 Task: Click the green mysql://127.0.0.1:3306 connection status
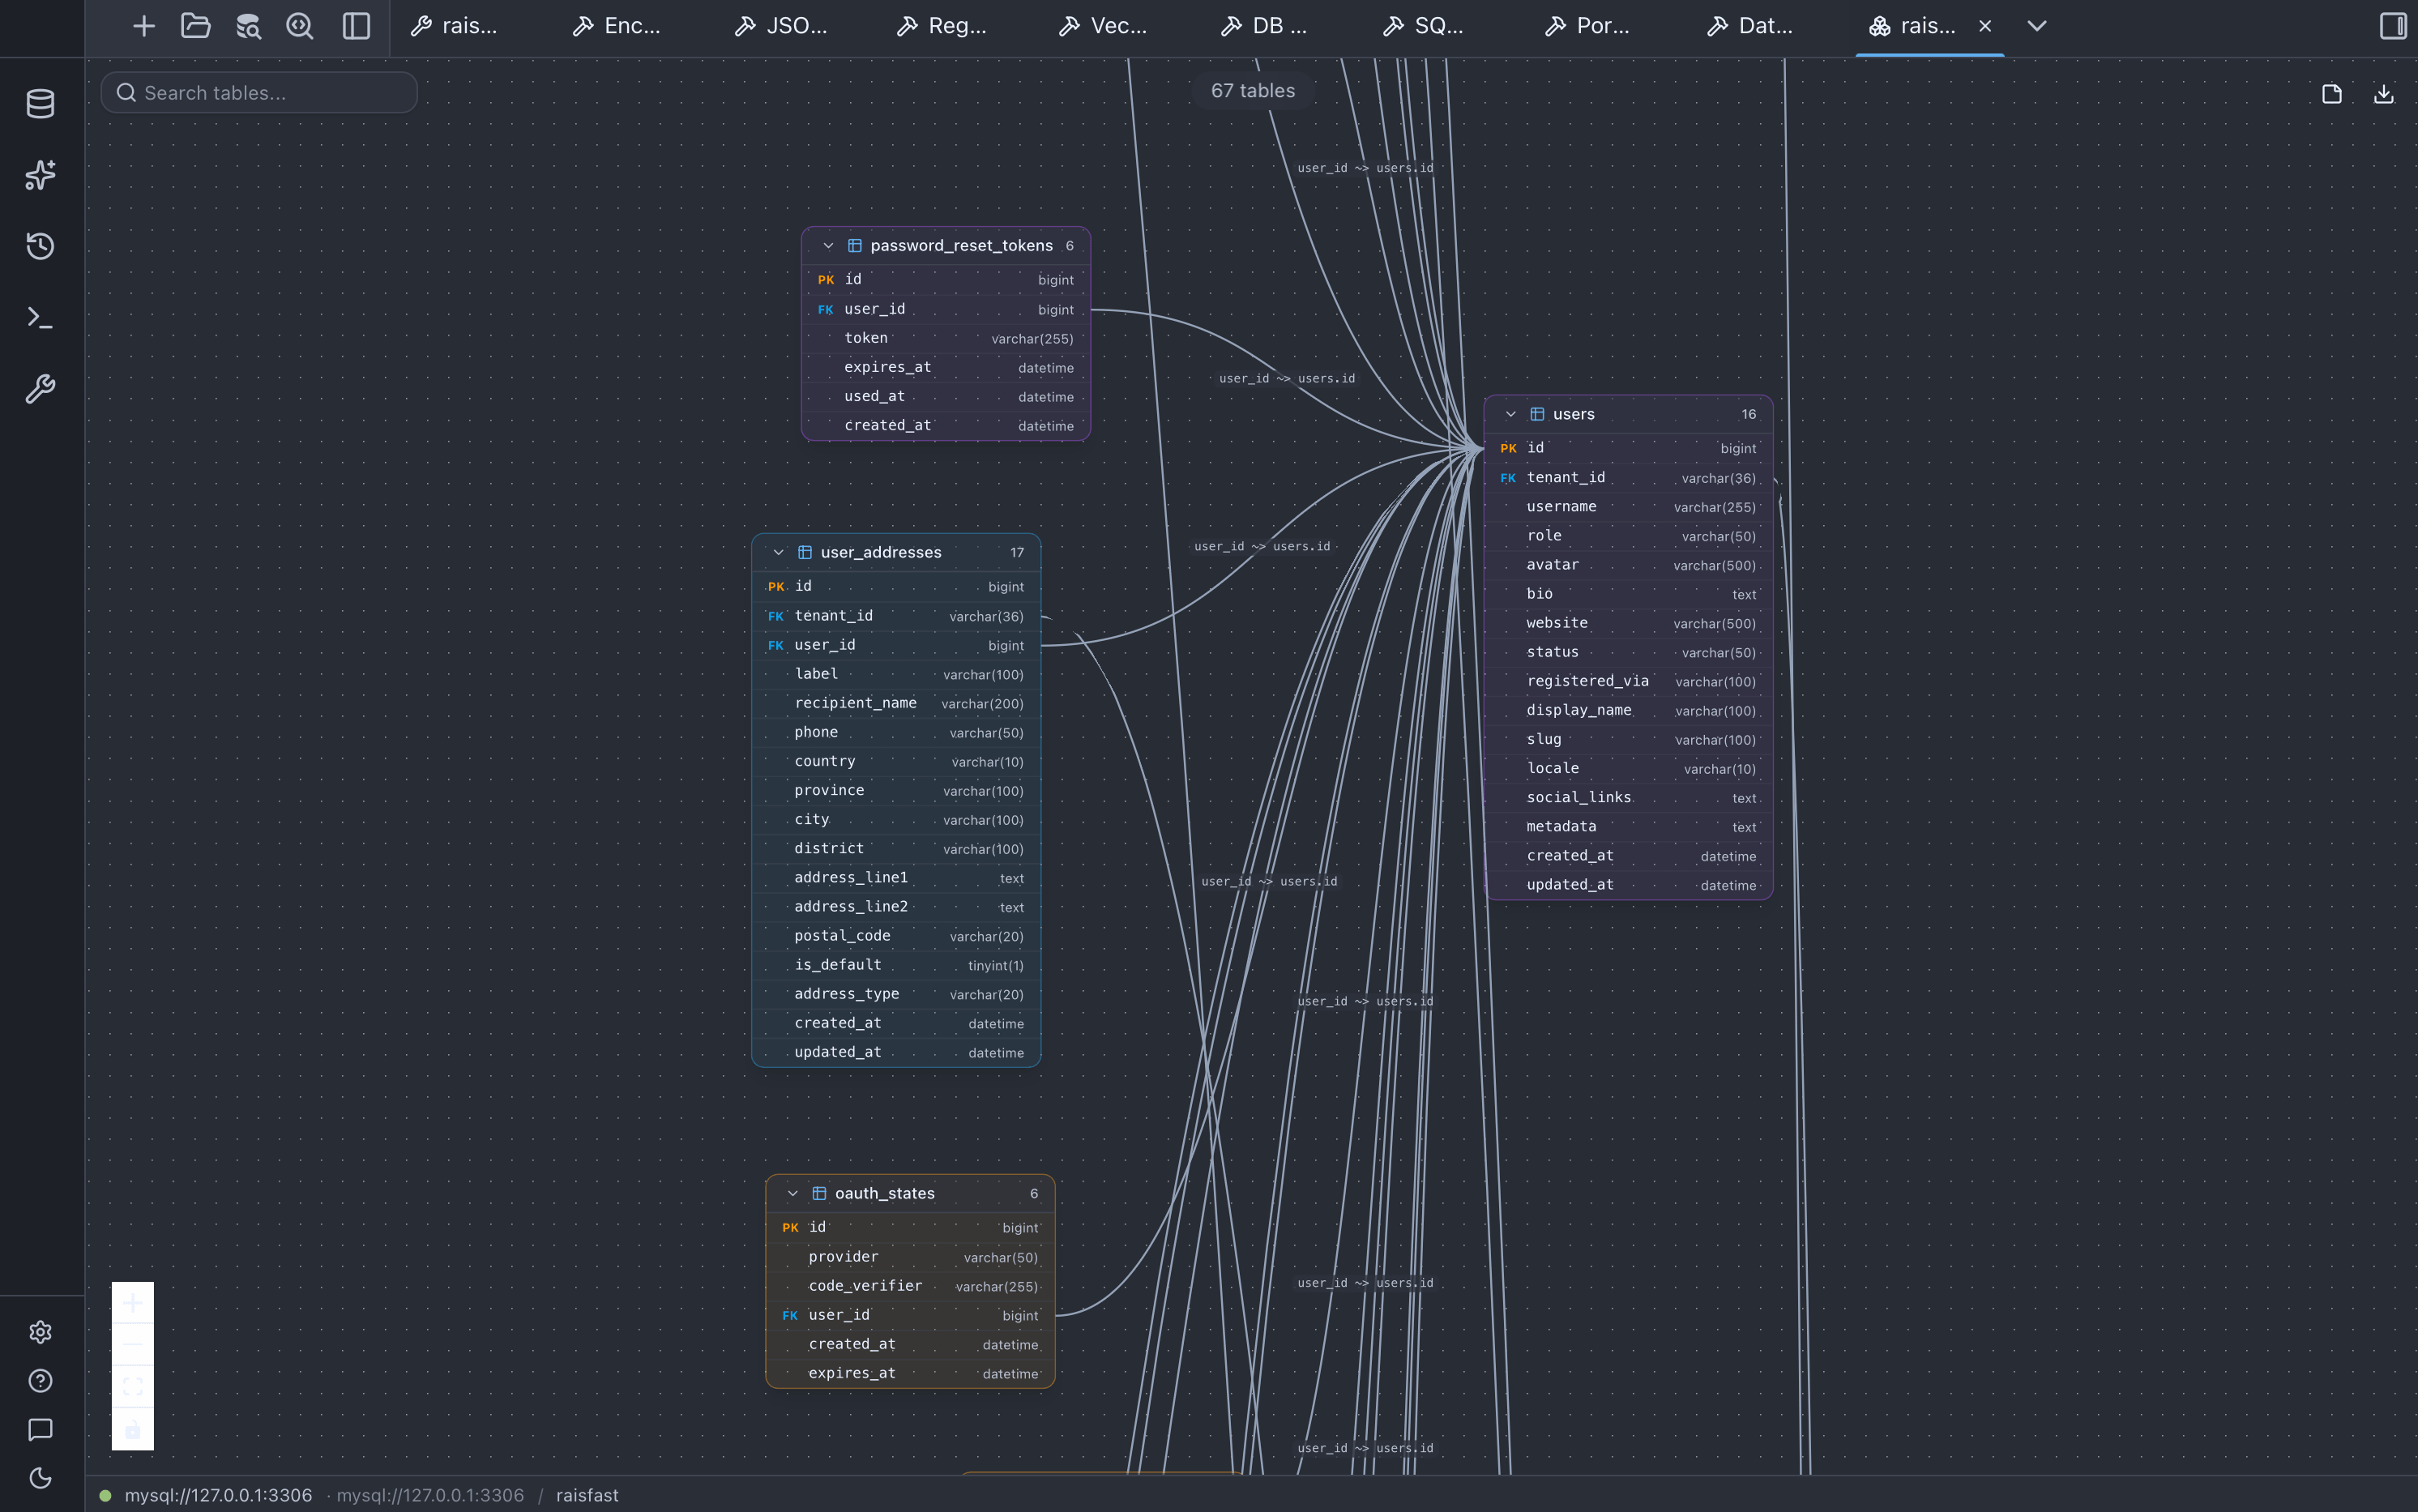point(206,1495)
